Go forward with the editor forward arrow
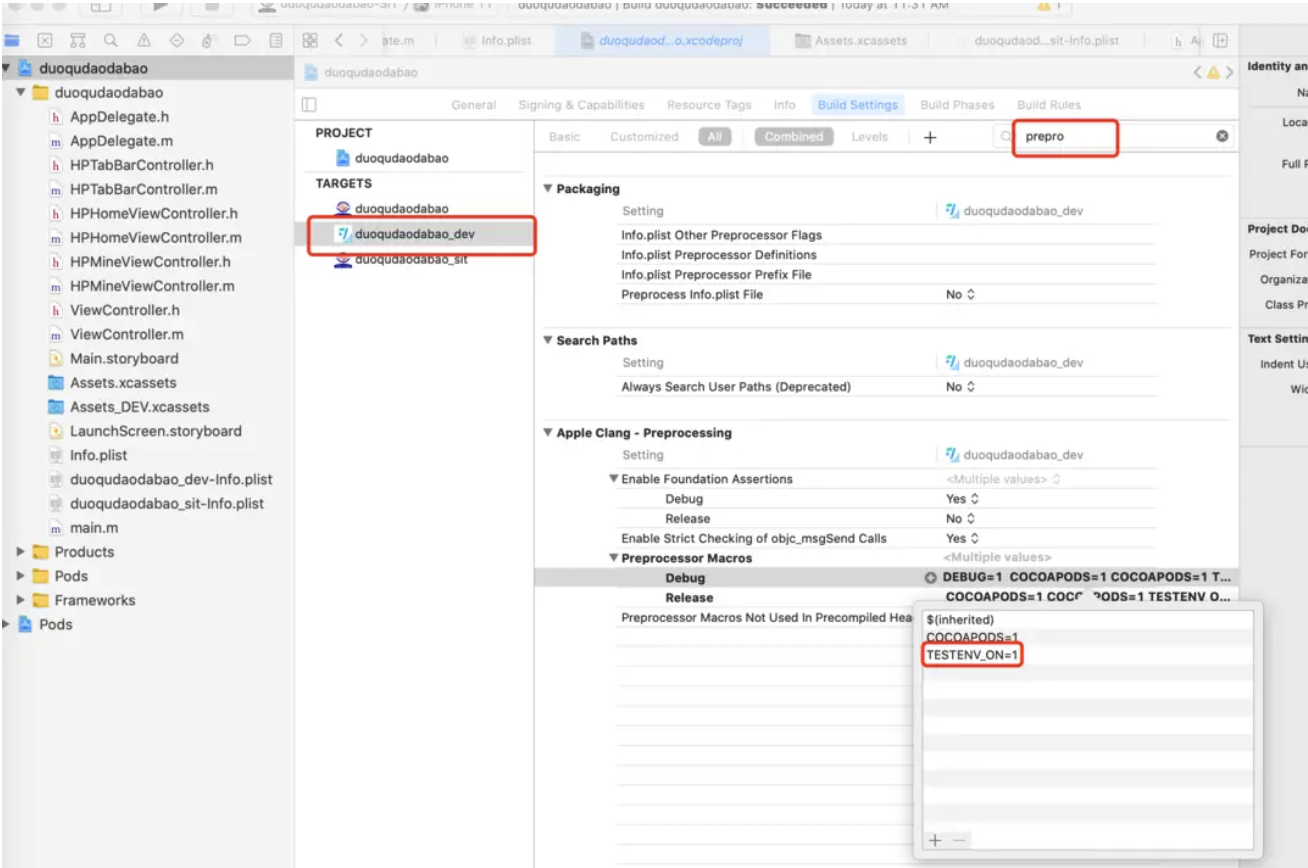 click(363, 41)
